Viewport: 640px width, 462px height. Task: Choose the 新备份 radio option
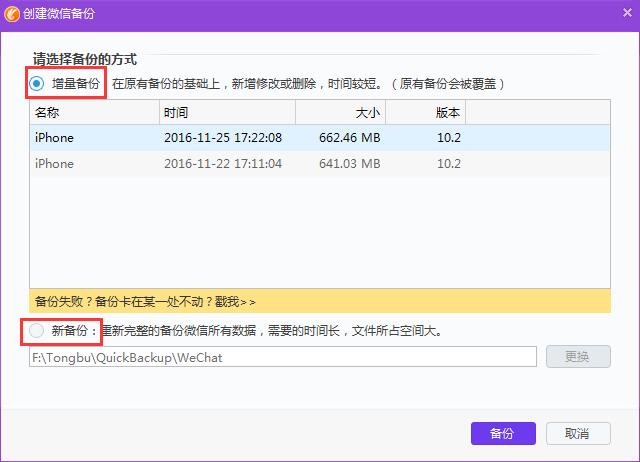(x=37, y=330)
